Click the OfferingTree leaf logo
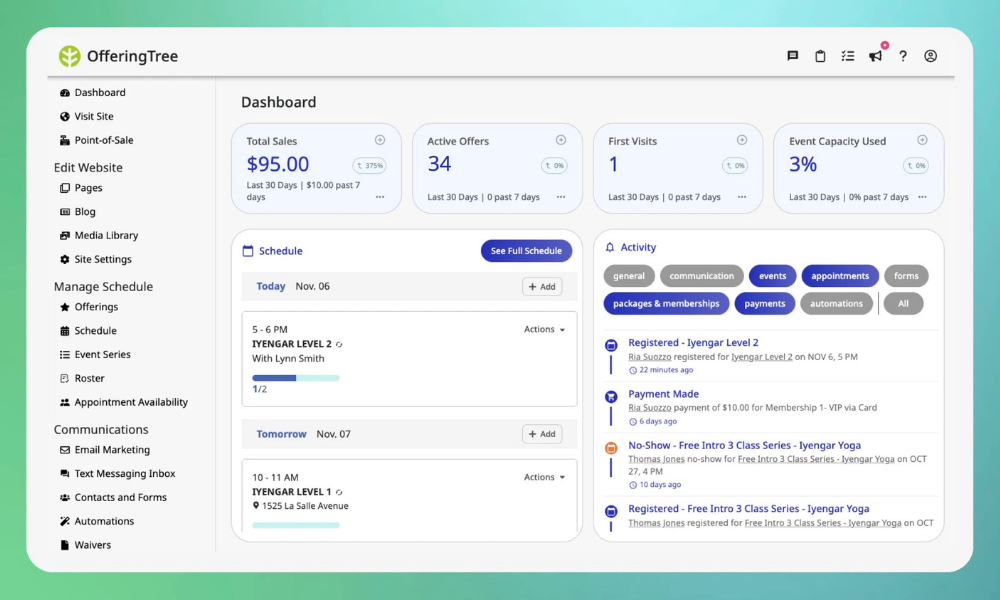 coord(70,56)
